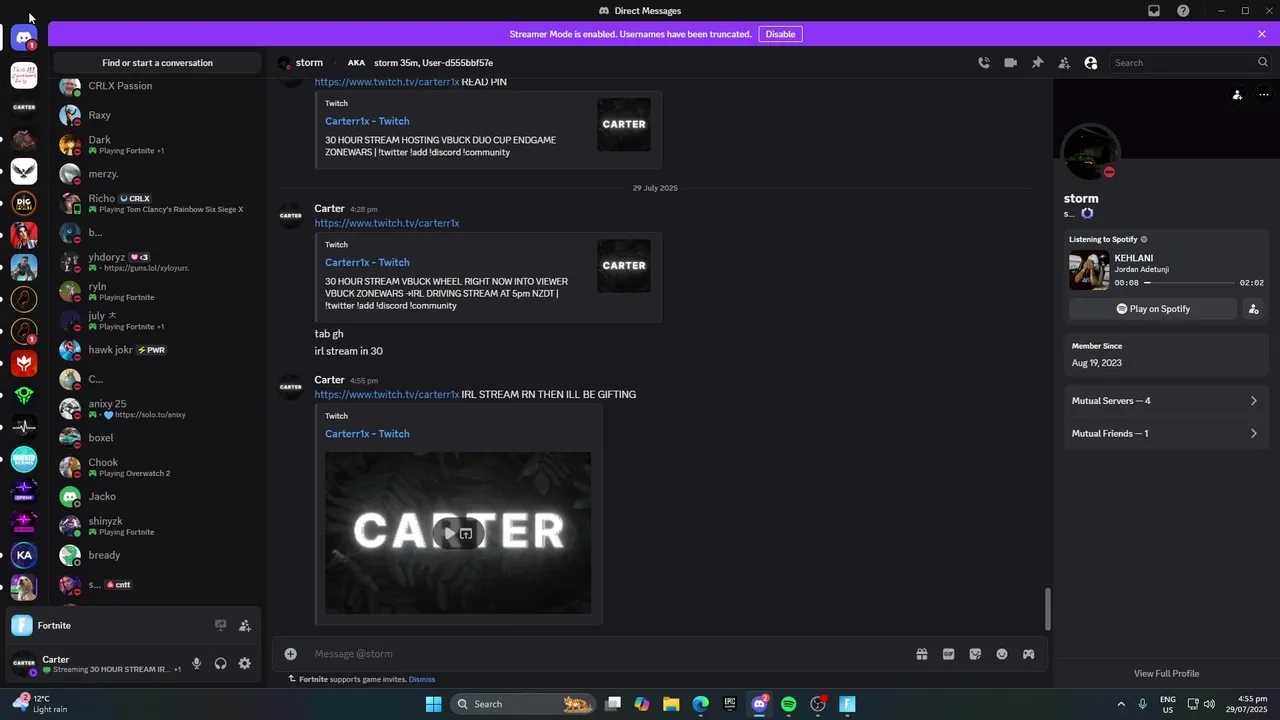Open DM with Chook
The image size is (1280, 720).
point(157,467)
